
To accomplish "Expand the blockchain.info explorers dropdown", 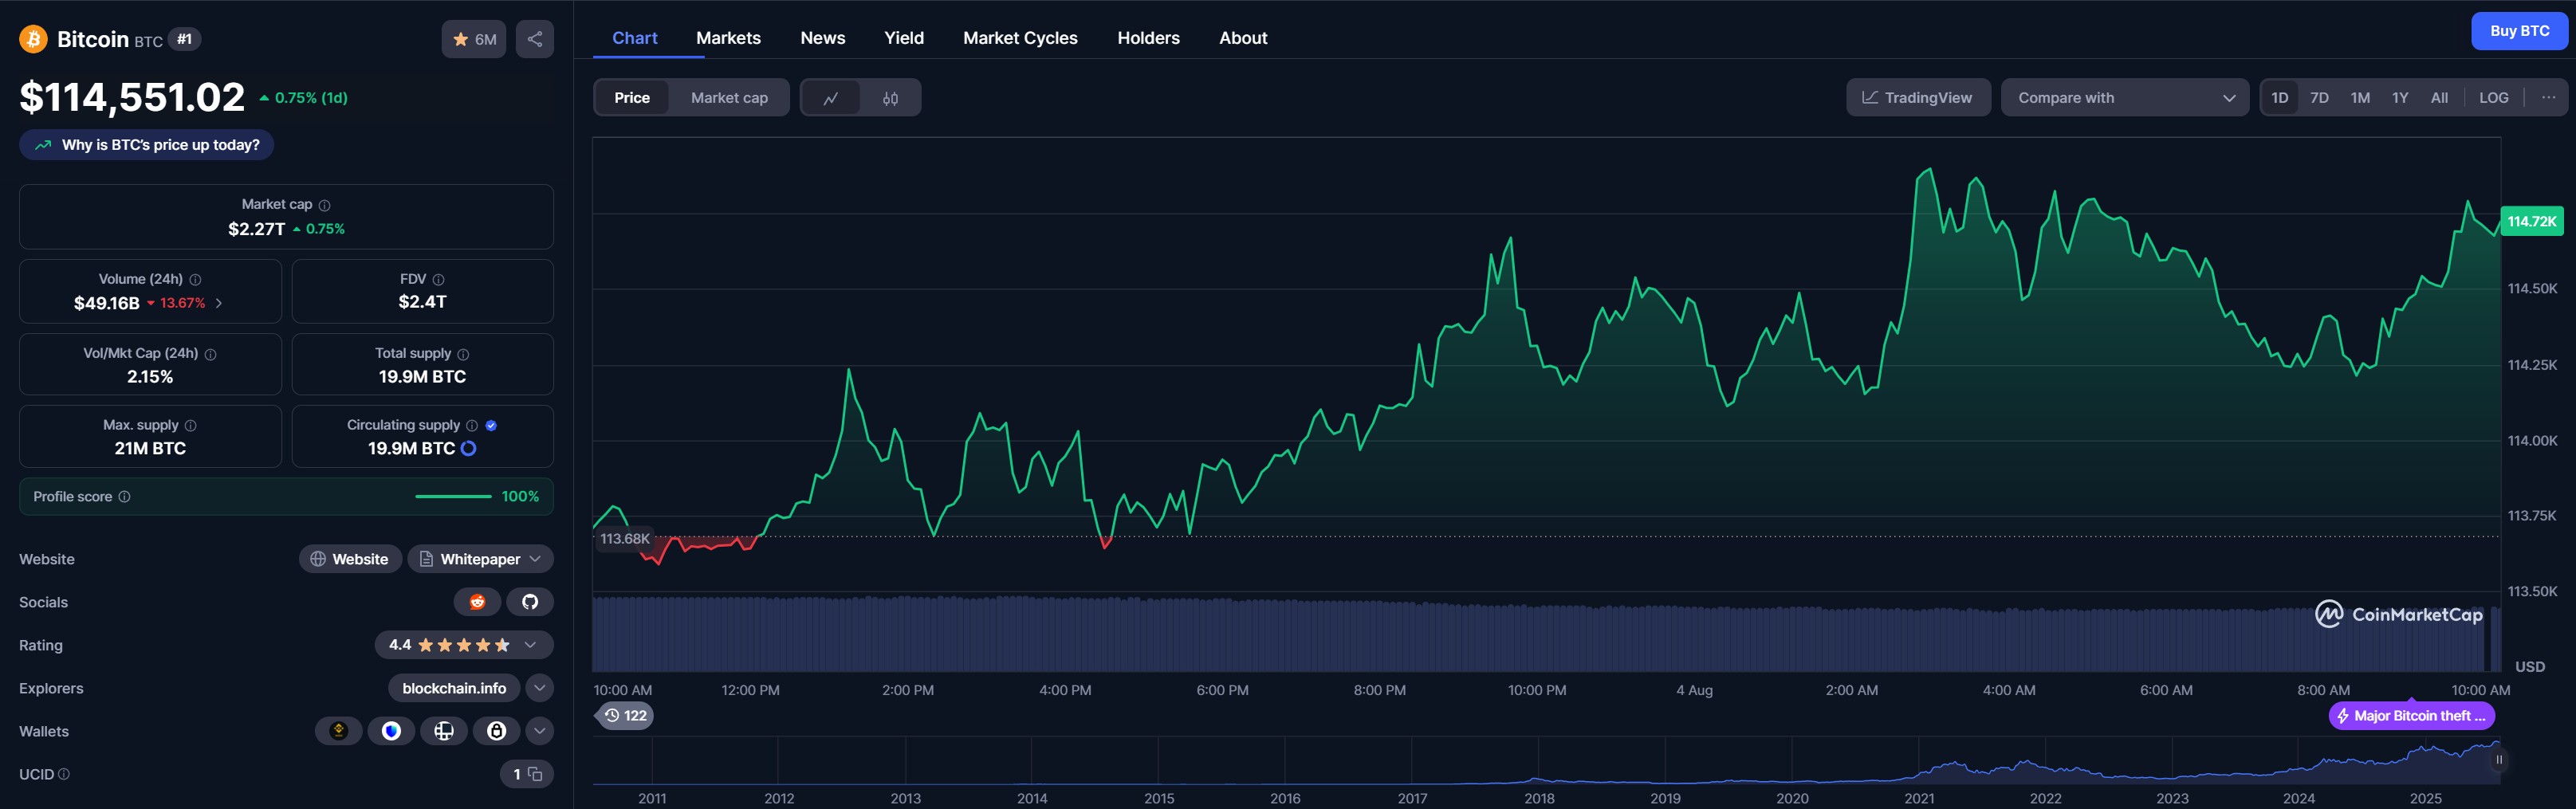I will (x=538, y=688).
